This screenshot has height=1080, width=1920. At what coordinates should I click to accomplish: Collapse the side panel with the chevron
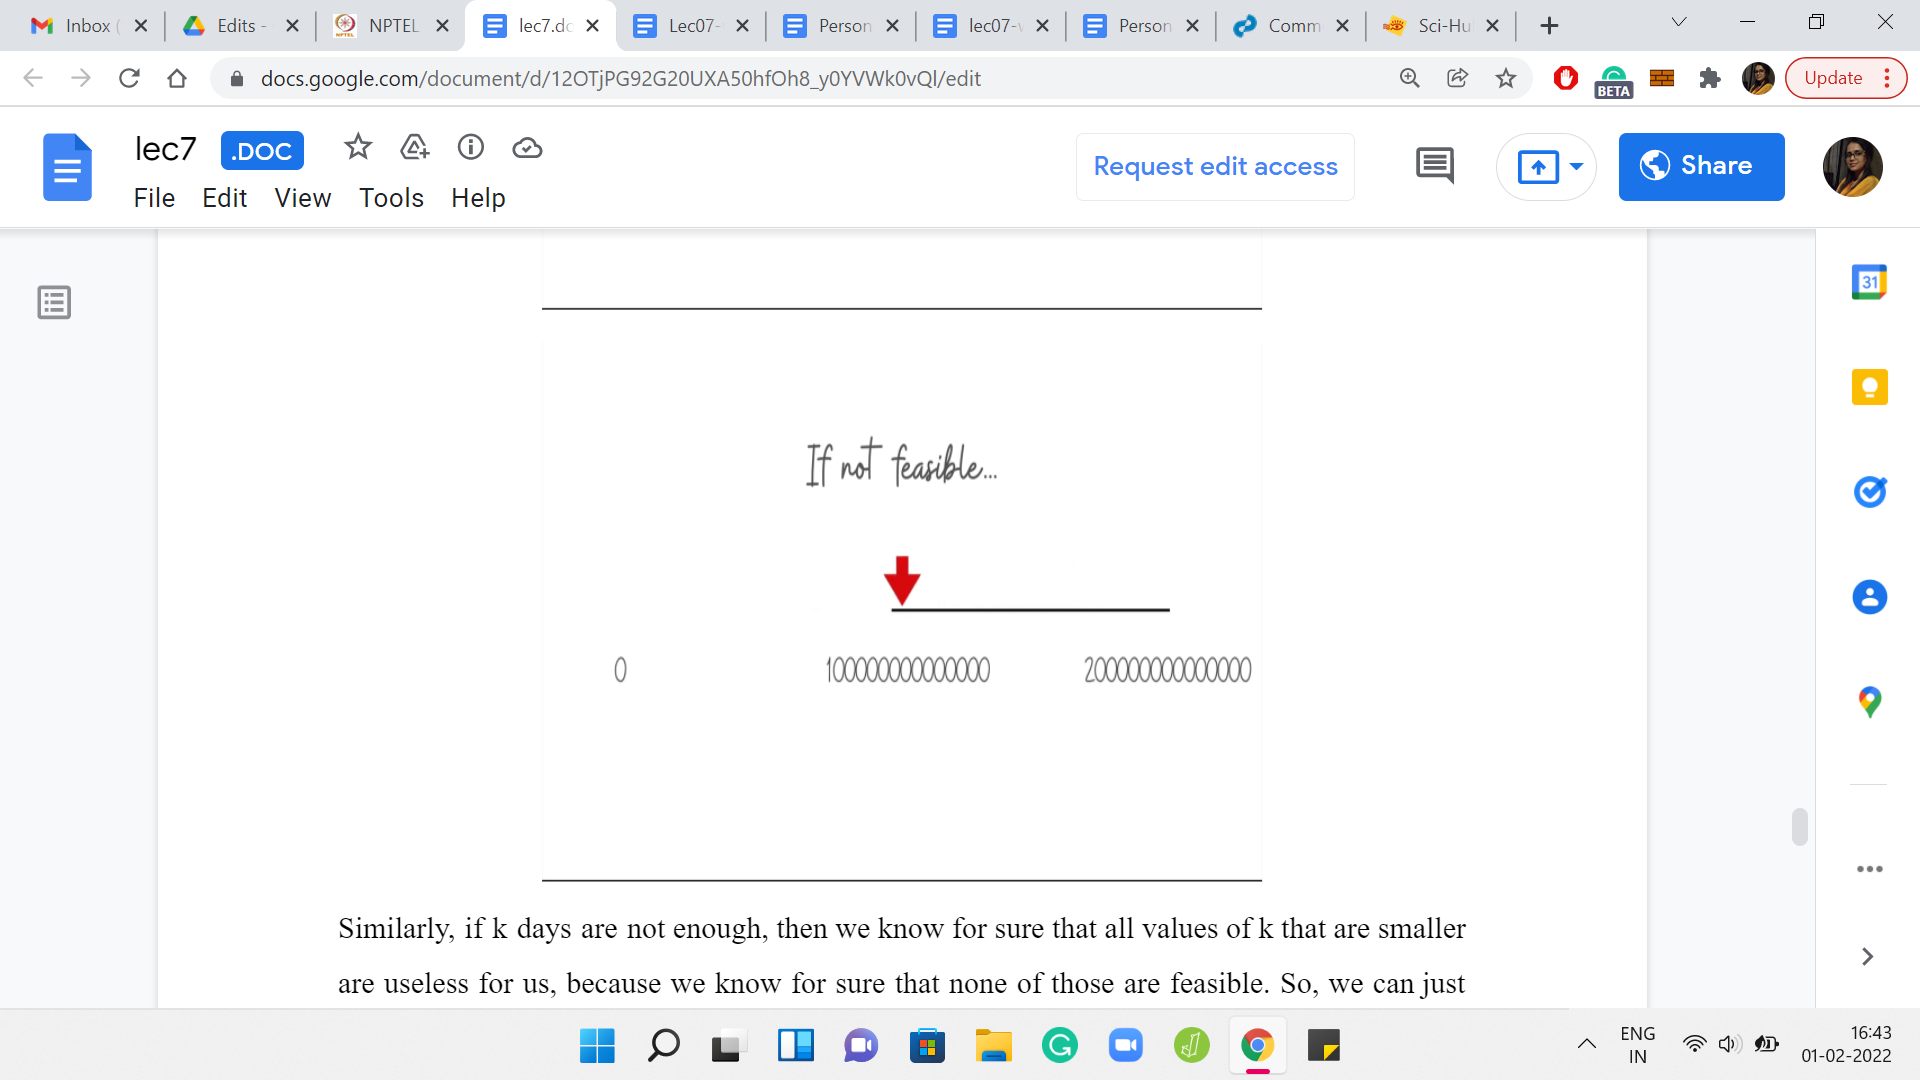point(1867,957)
